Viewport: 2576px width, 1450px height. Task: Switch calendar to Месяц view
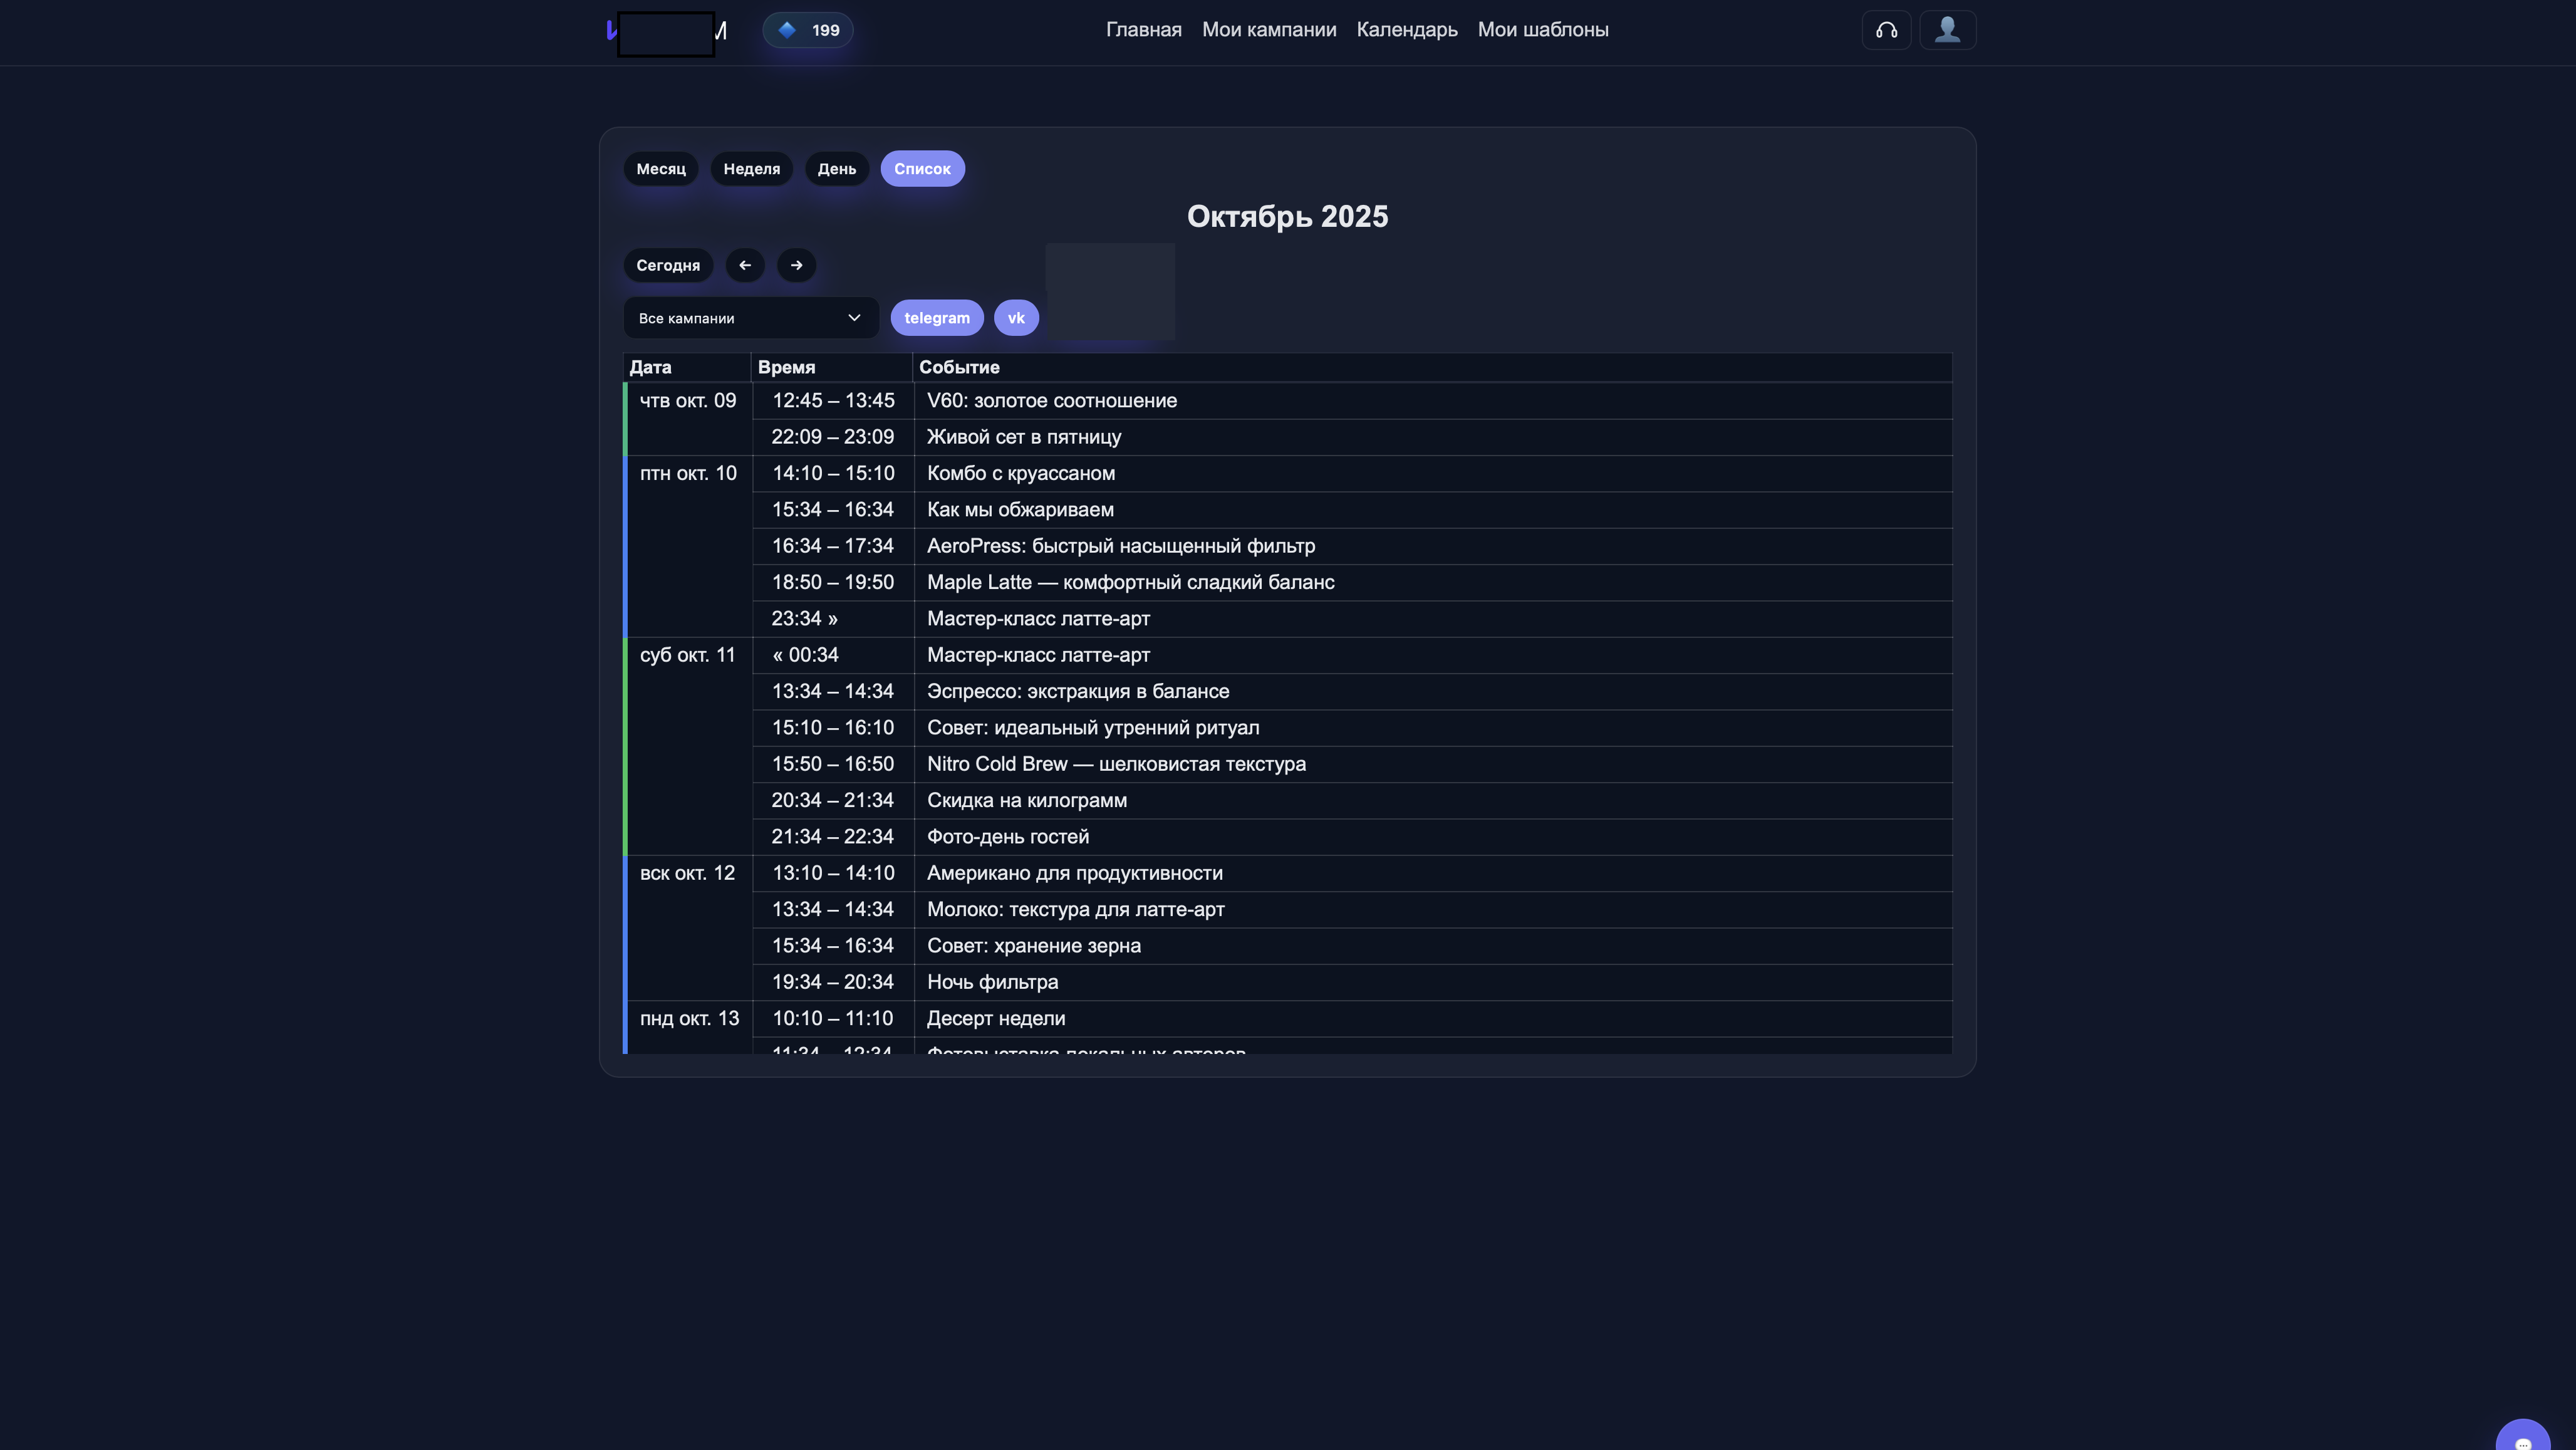660,169
